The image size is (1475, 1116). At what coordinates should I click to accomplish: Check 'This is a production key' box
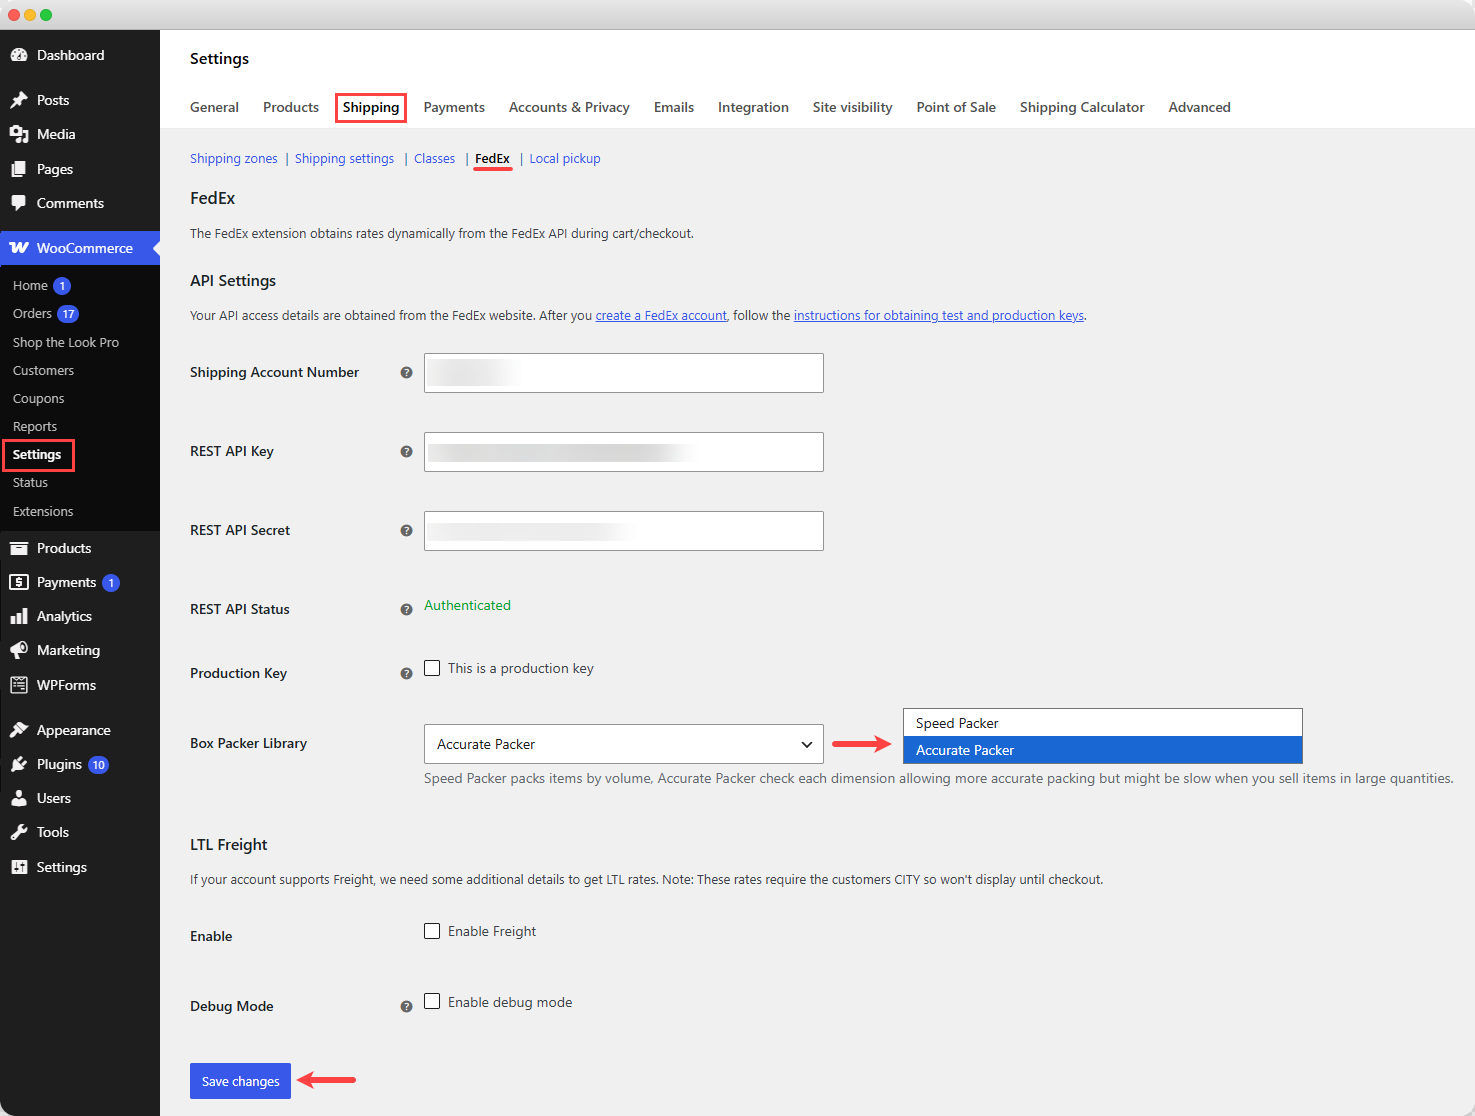click(x=432, y=668)
